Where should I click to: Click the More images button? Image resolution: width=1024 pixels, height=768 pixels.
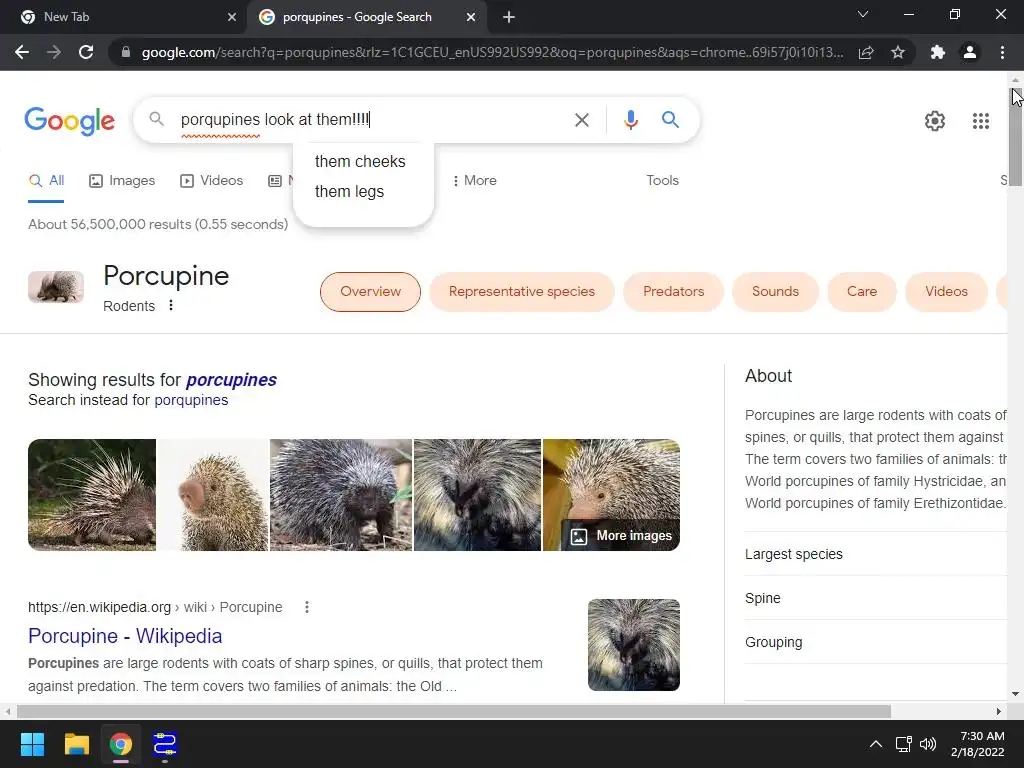(x=620, y=536)
